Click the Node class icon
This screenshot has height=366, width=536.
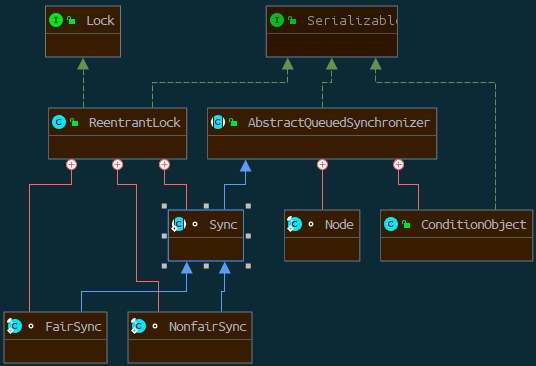tap(294, 224)
